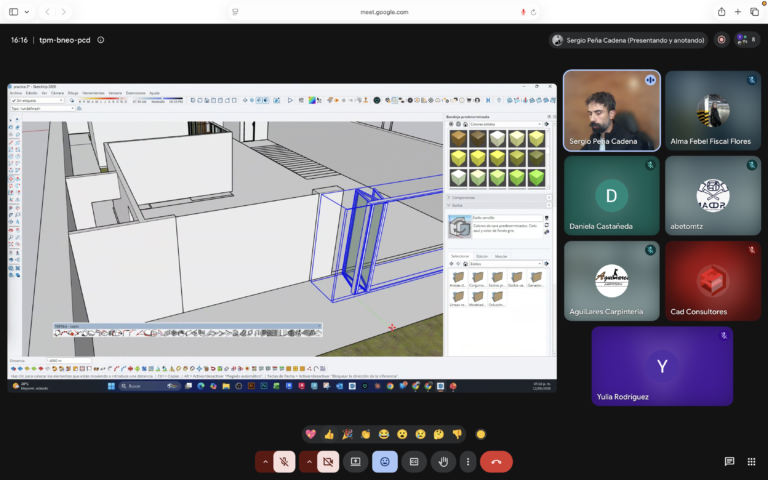
Task: Switch to the Front view icon
Action: 207,100
